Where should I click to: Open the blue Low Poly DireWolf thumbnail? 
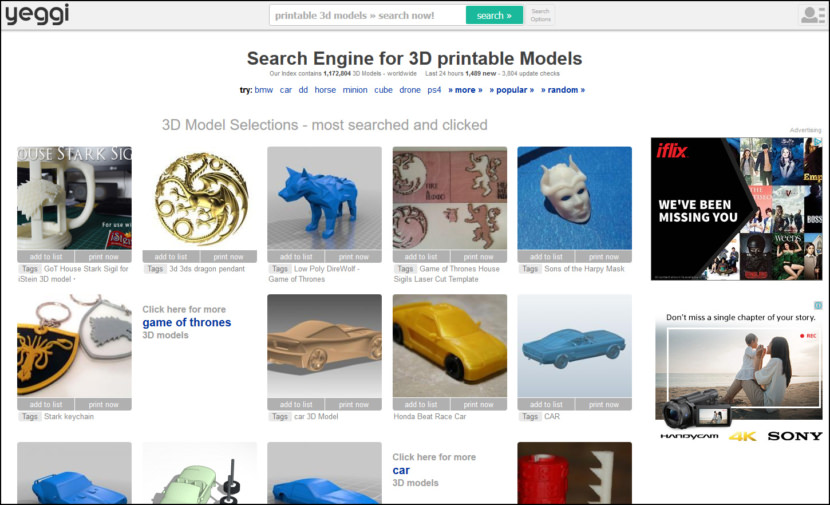click(324, 198)
